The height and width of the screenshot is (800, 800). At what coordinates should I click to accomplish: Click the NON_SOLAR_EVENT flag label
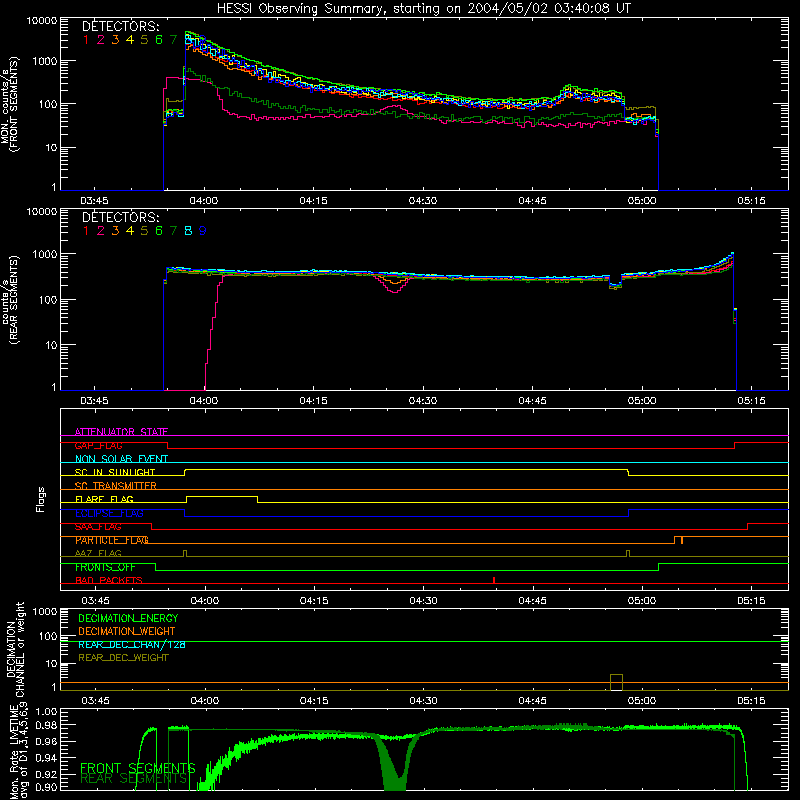pos(121,459)
